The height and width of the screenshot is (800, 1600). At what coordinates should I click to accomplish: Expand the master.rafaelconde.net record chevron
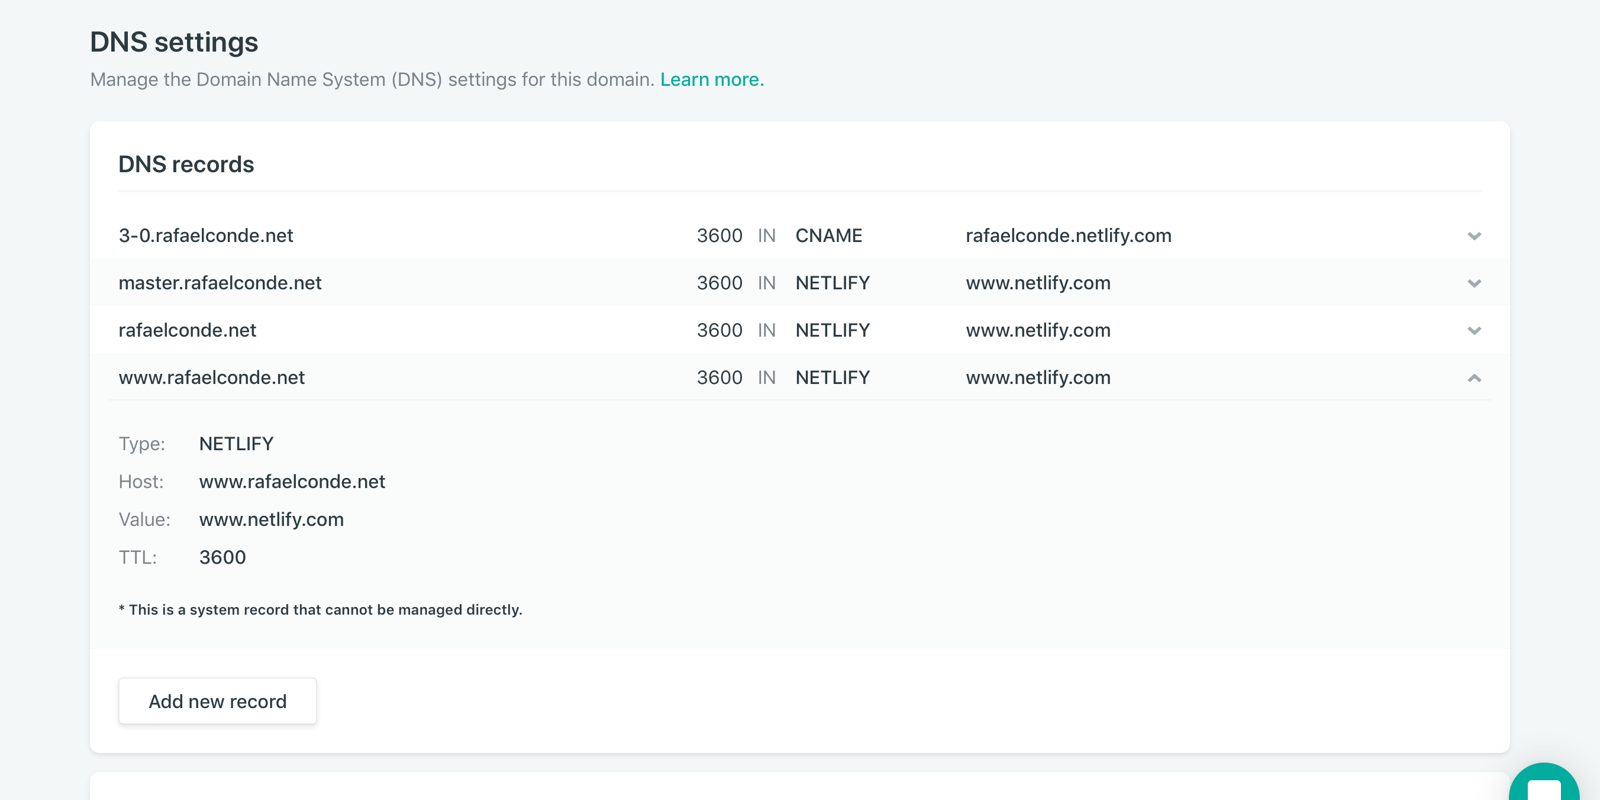pyautogui.click(x=1473, y=283)
